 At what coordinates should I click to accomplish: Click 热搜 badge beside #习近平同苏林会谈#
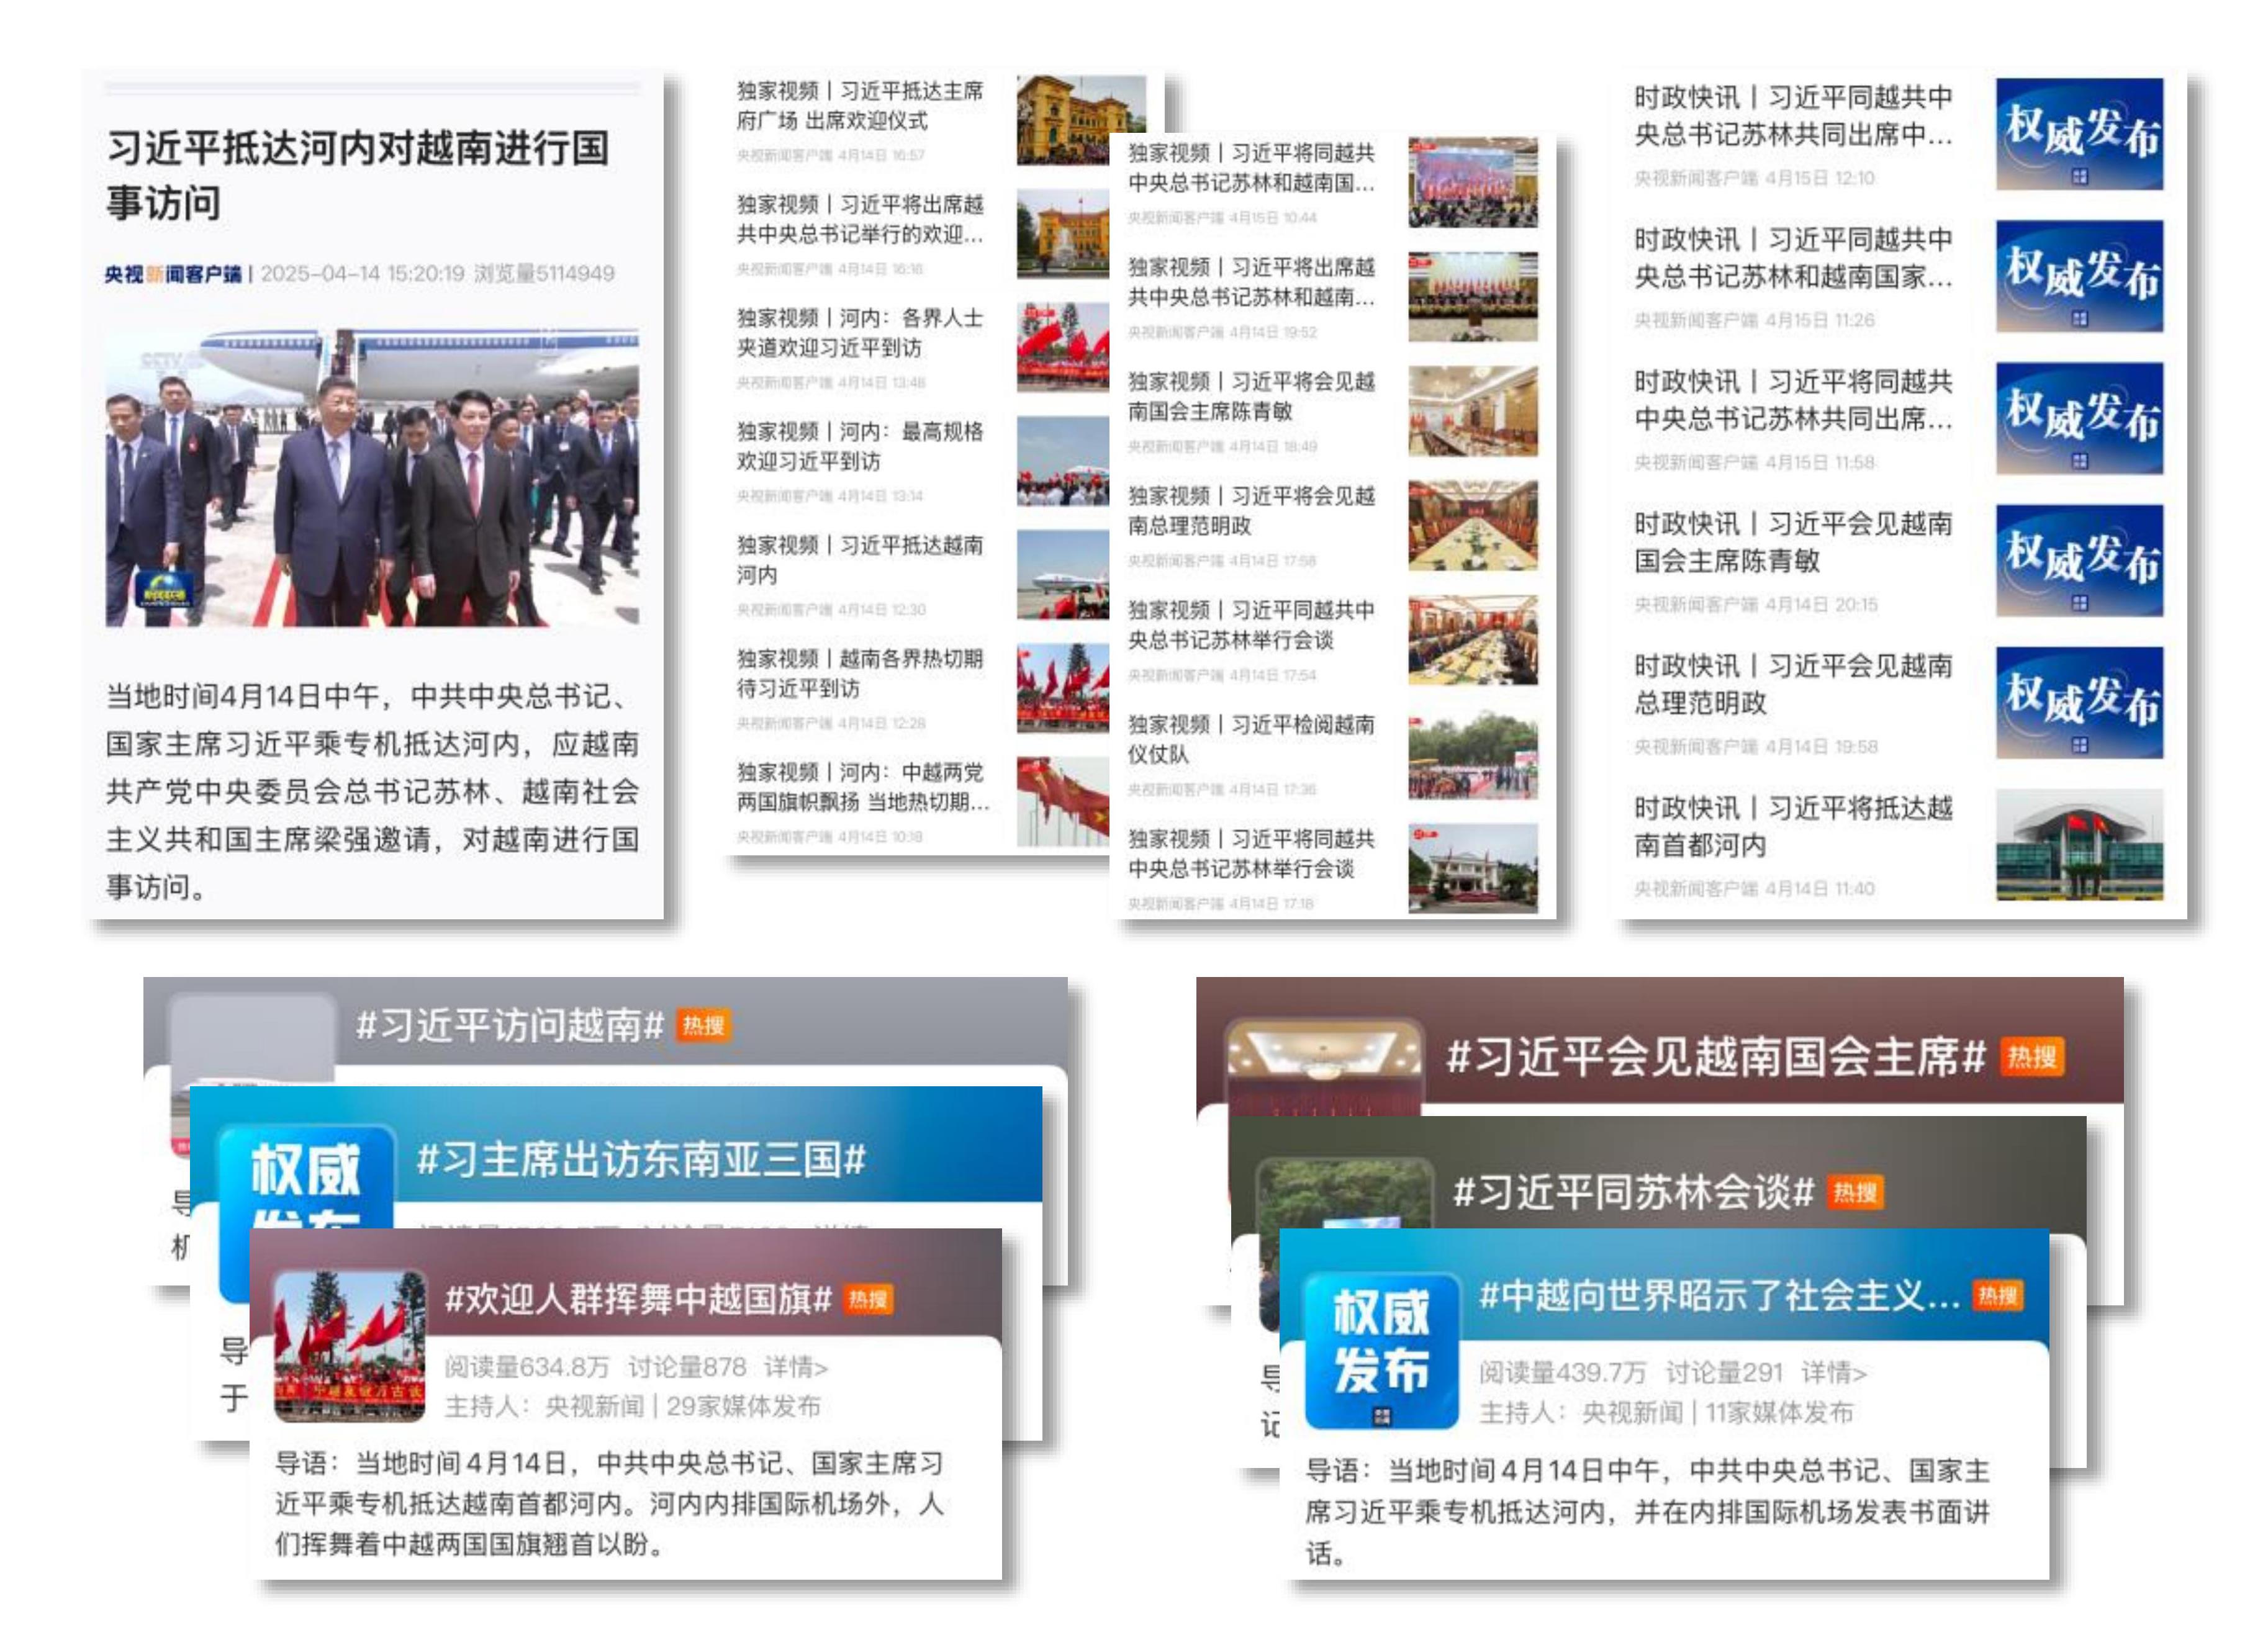tap(1855, 1192)
